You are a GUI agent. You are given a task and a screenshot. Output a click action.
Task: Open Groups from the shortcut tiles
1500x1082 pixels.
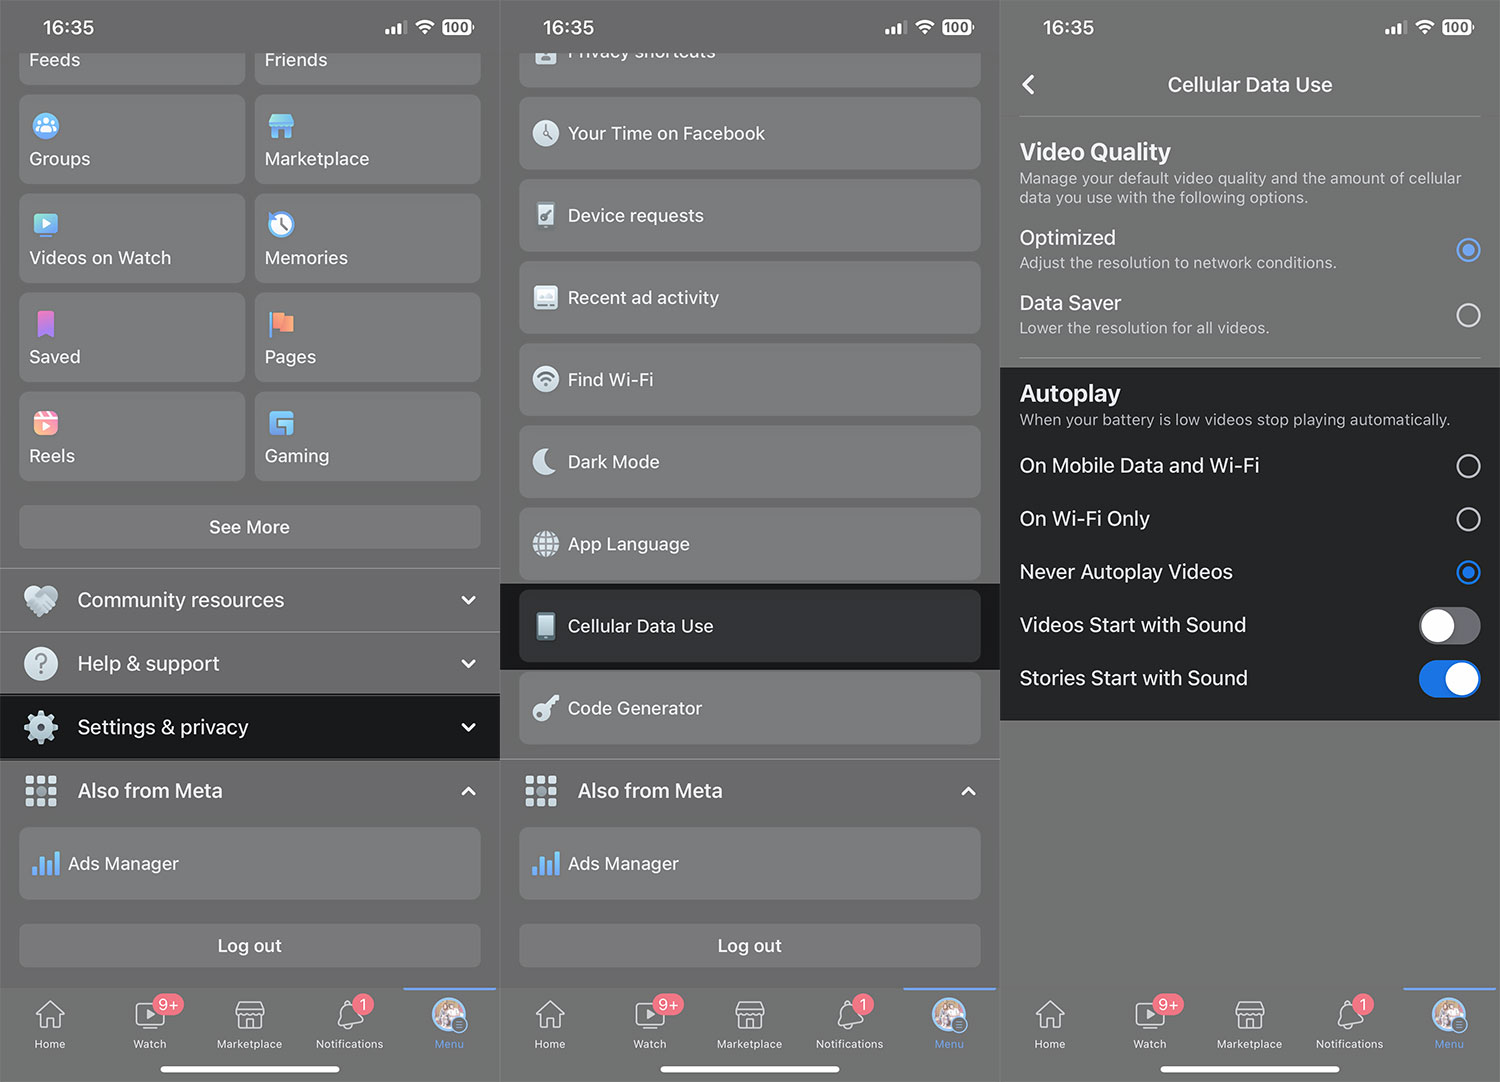point(131,140)
